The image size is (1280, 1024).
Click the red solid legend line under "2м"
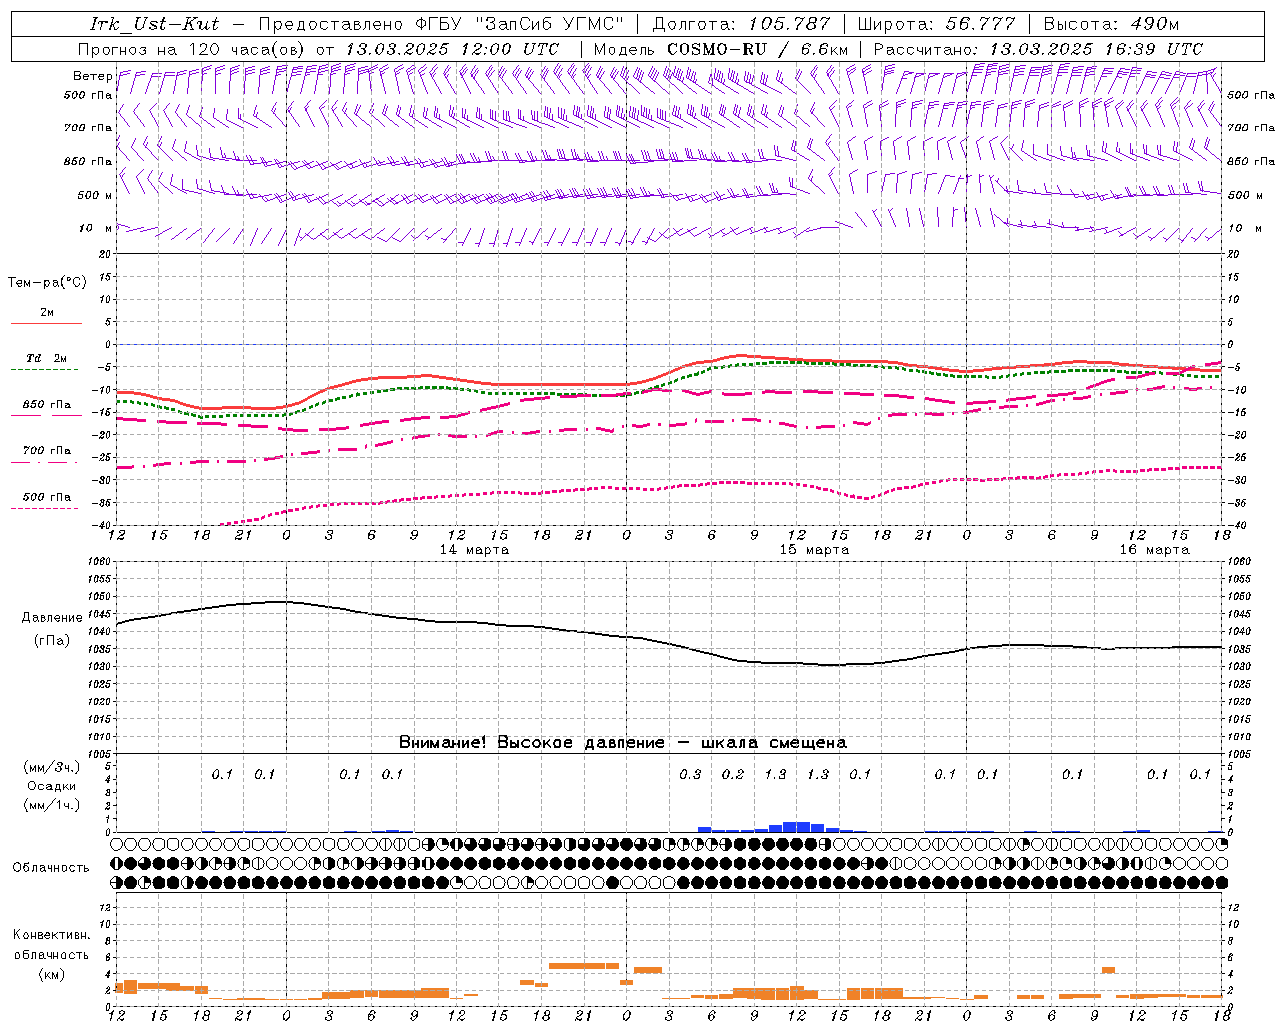click(x=46, y=323)
